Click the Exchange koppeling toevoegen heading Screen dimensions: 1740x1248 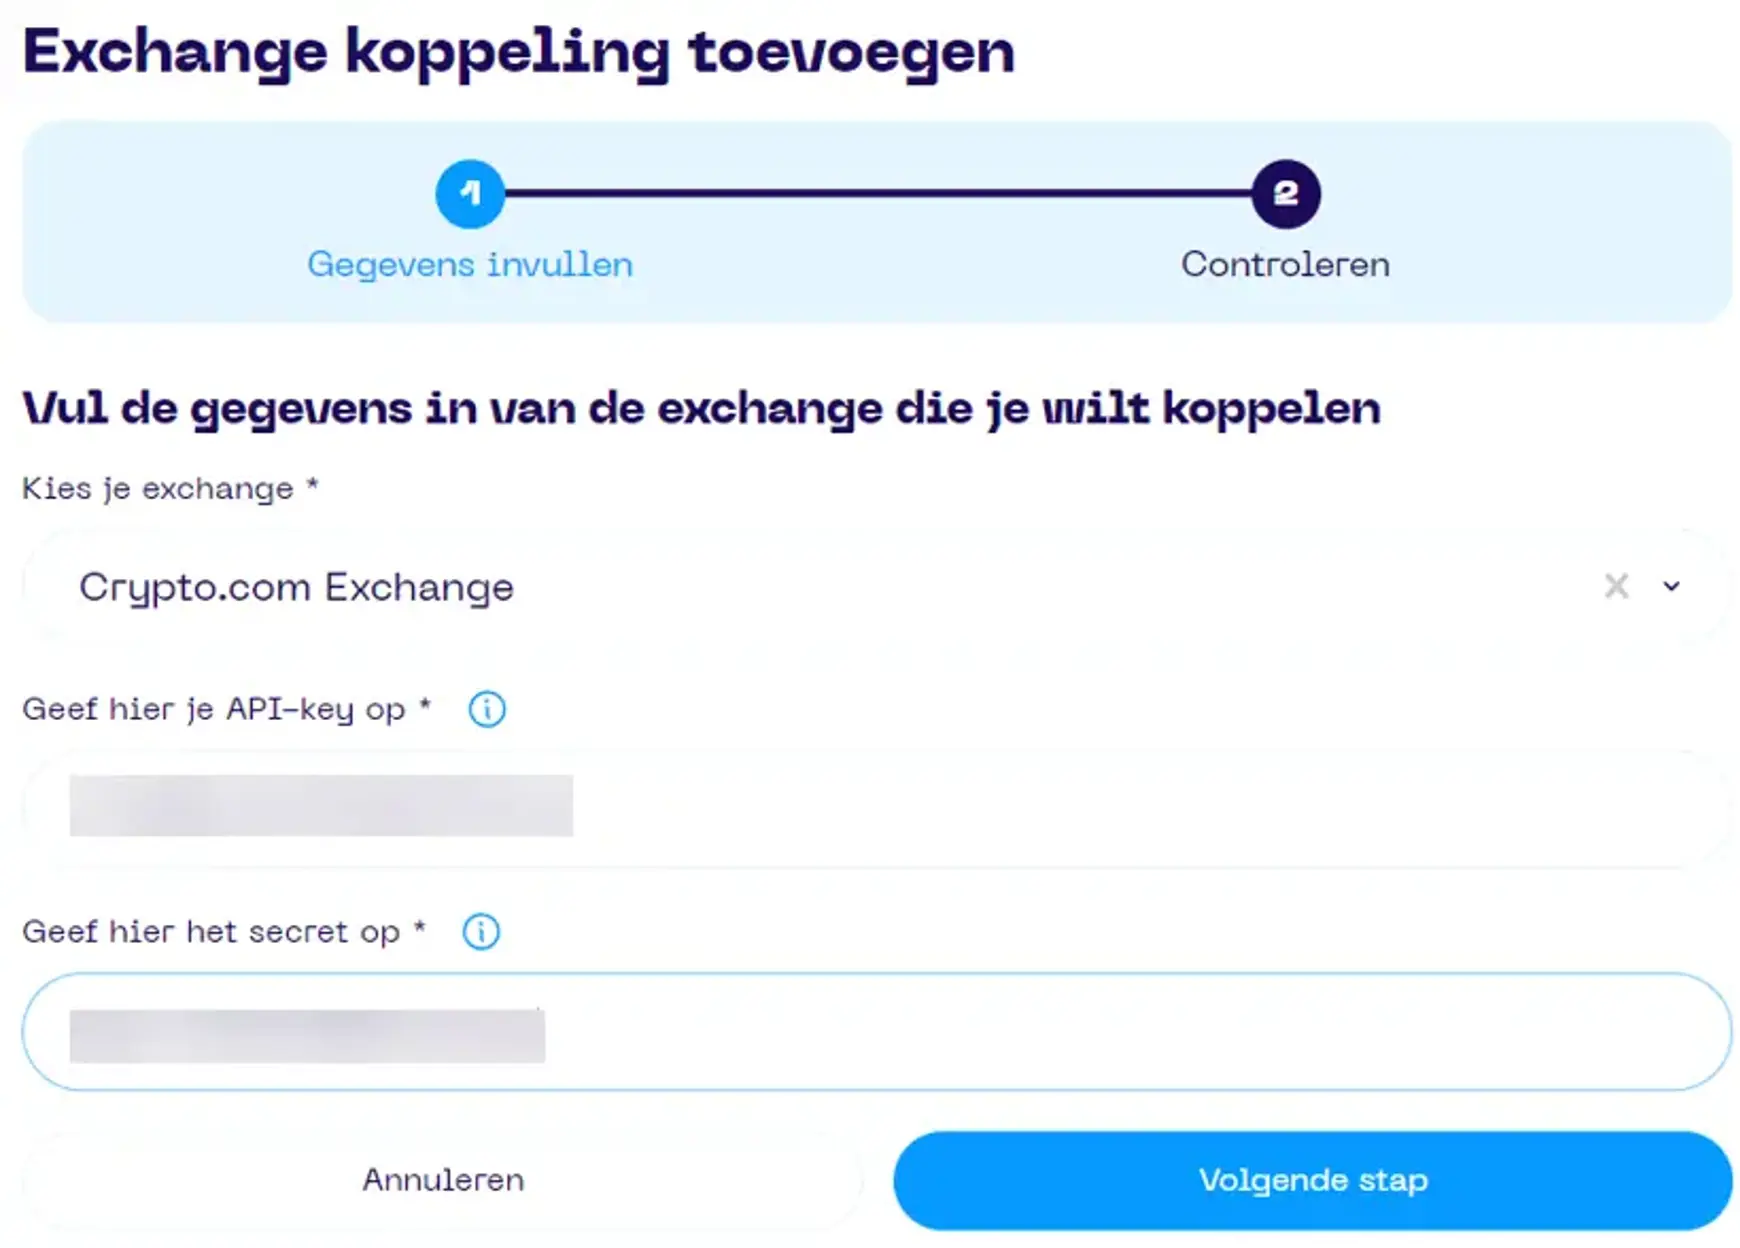[x=518, y=50]
